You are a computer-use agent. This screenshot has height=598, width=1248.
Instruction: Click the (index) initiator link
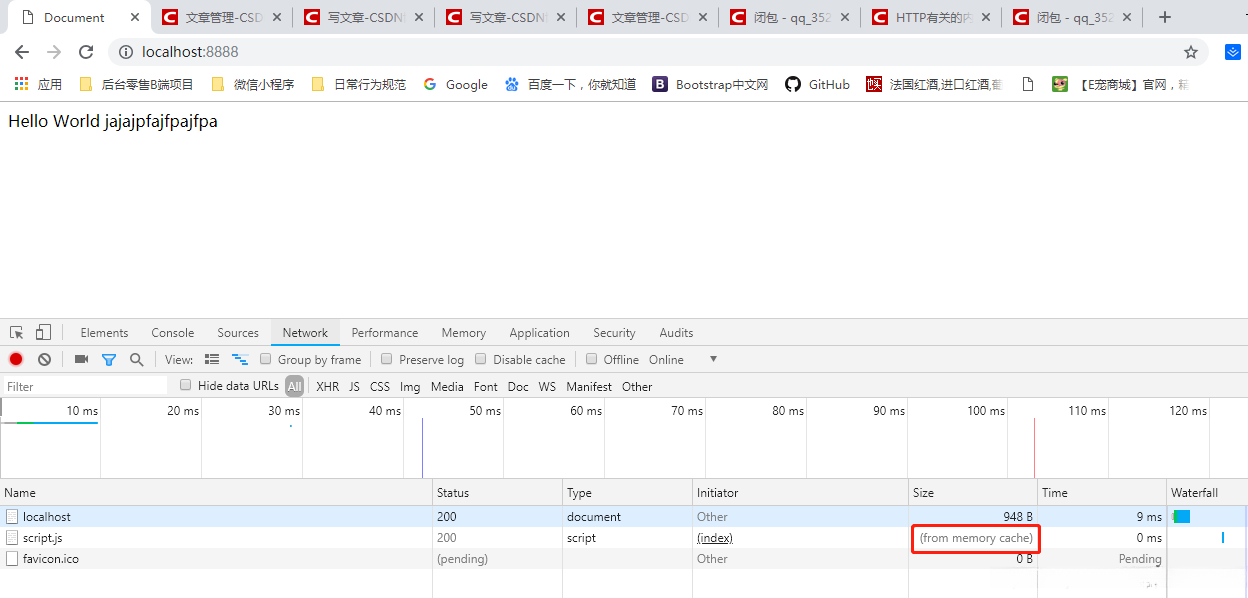tap(715, 538)
